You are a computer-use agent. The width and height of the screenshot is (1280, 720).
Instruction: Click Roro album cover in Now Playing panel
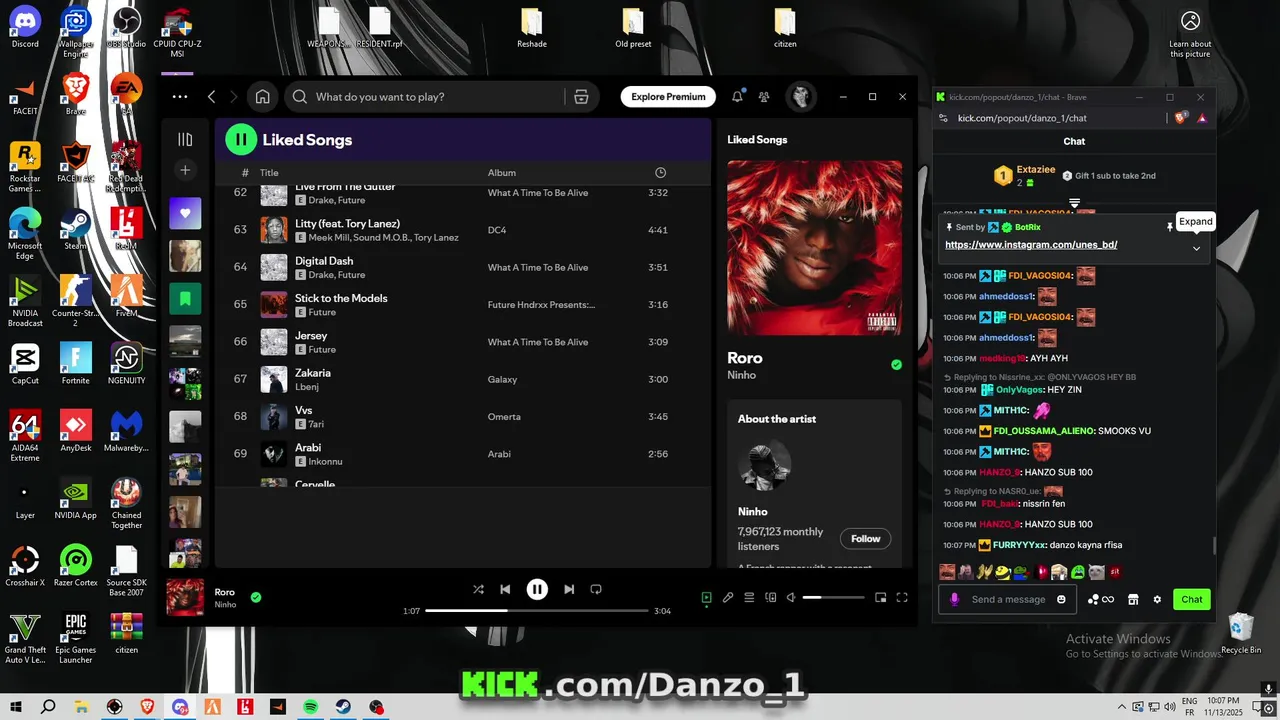814,248
